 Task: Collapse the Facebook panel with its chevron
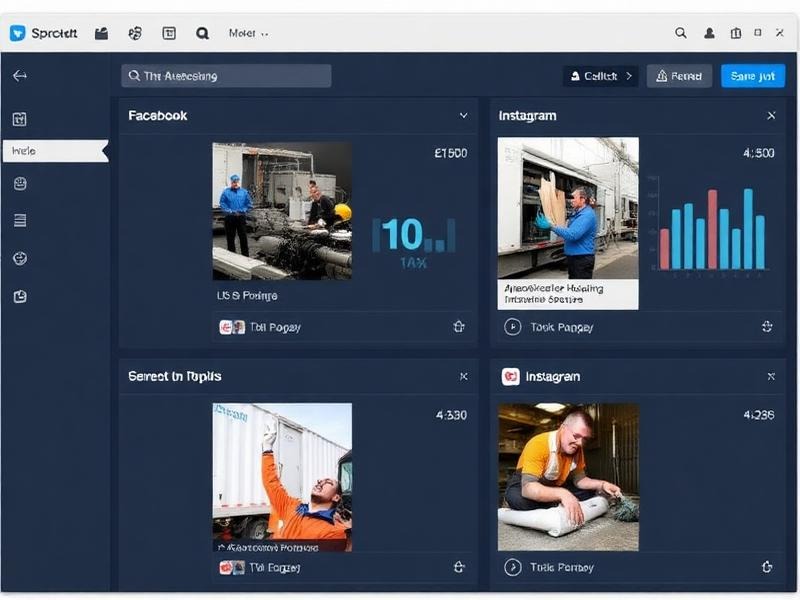coord(464,115)
